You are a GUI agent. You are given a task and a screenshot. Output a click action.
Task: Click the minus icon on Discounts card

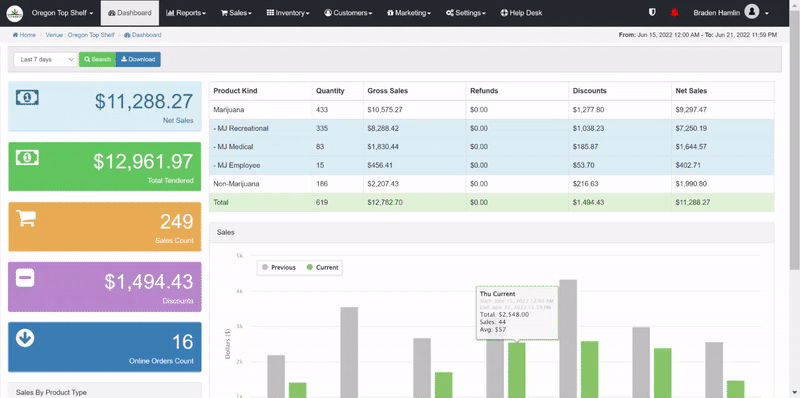(25, 278)
